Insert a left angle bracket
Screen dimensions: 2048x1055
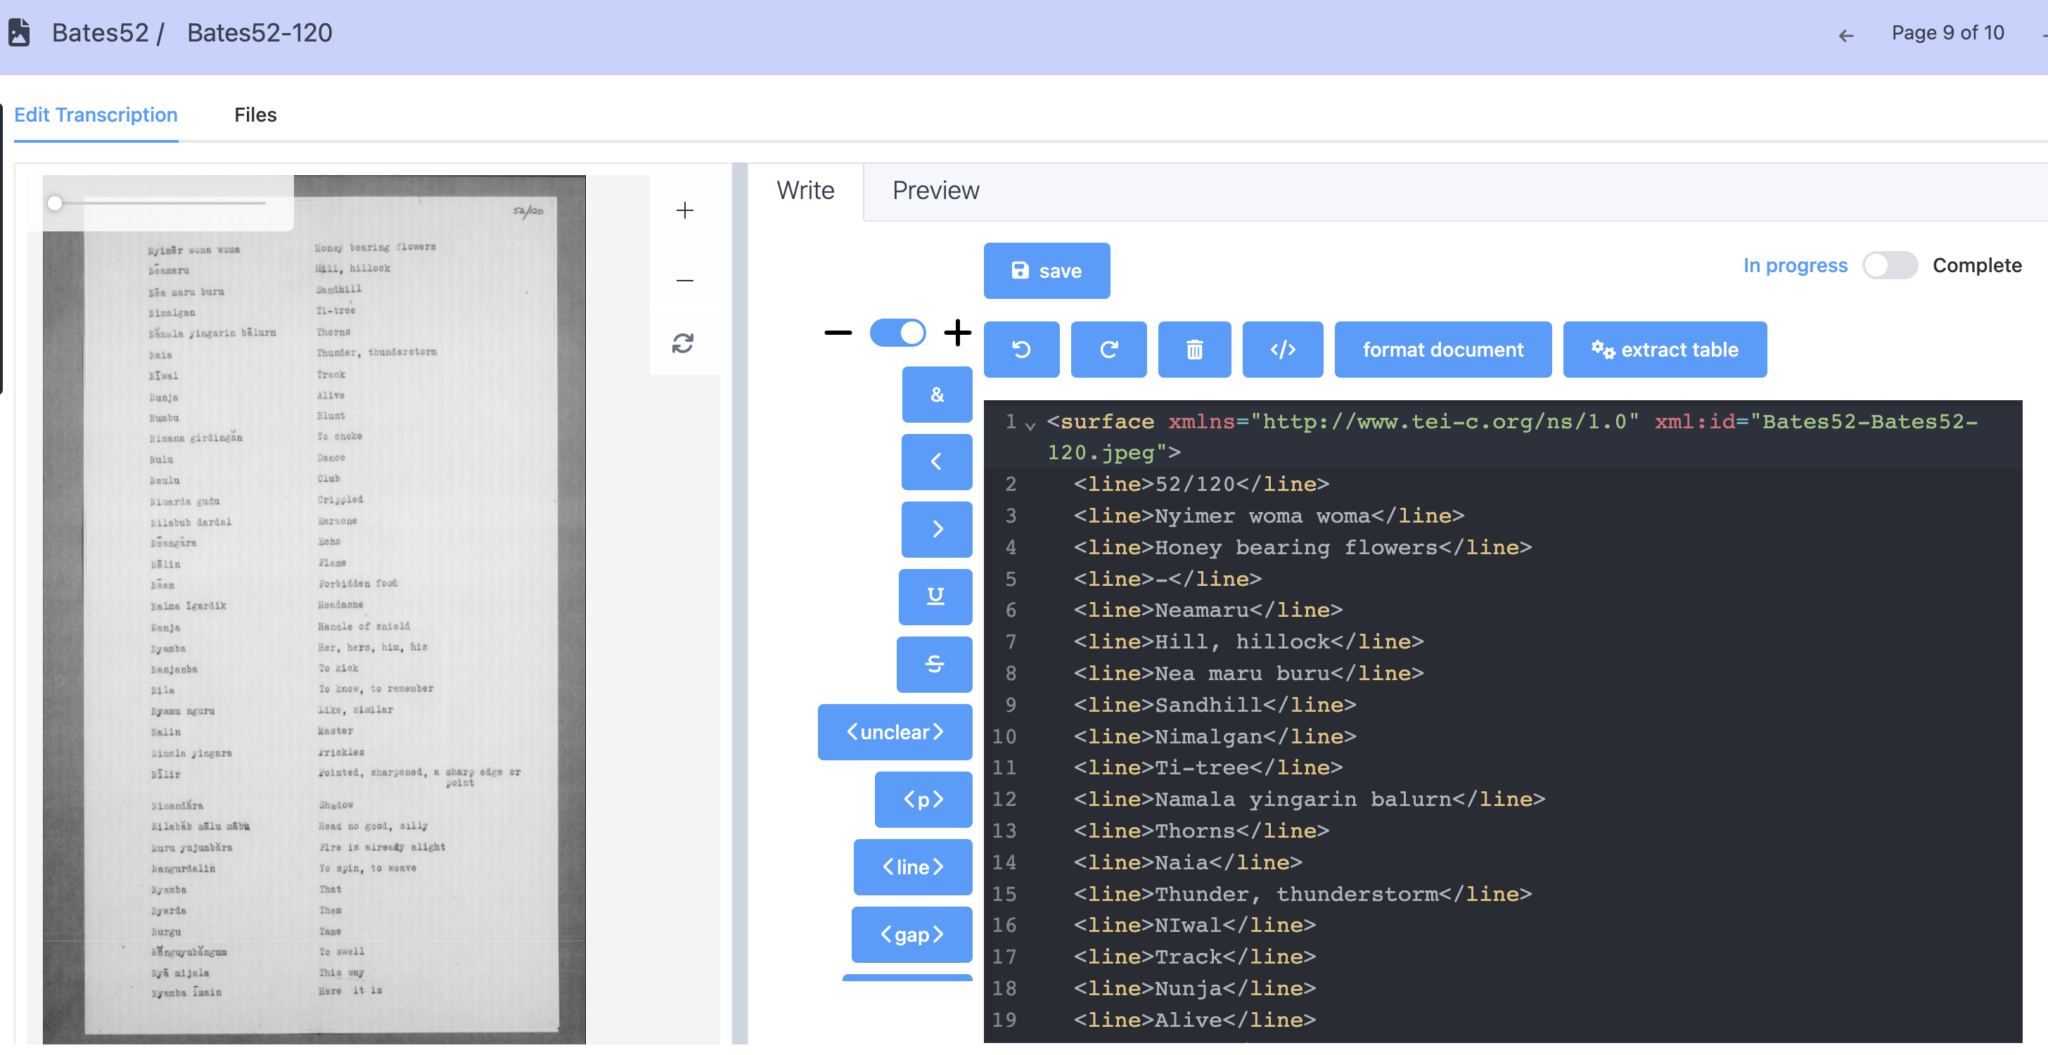point(935,461)
